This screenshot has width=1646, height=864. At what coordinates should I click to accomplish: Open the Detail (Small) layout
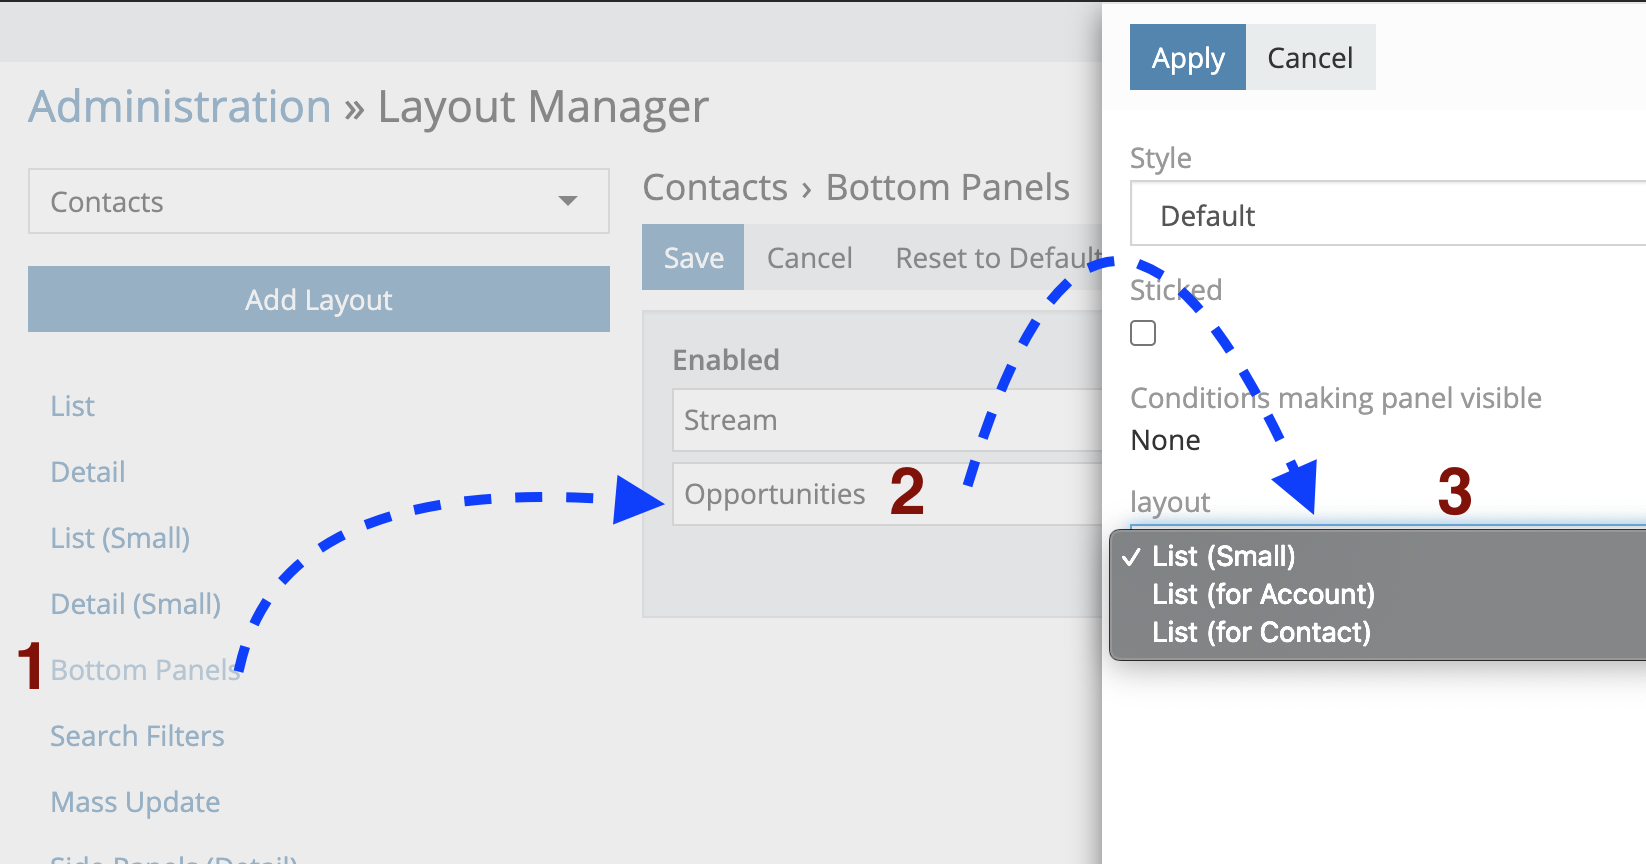136,604
